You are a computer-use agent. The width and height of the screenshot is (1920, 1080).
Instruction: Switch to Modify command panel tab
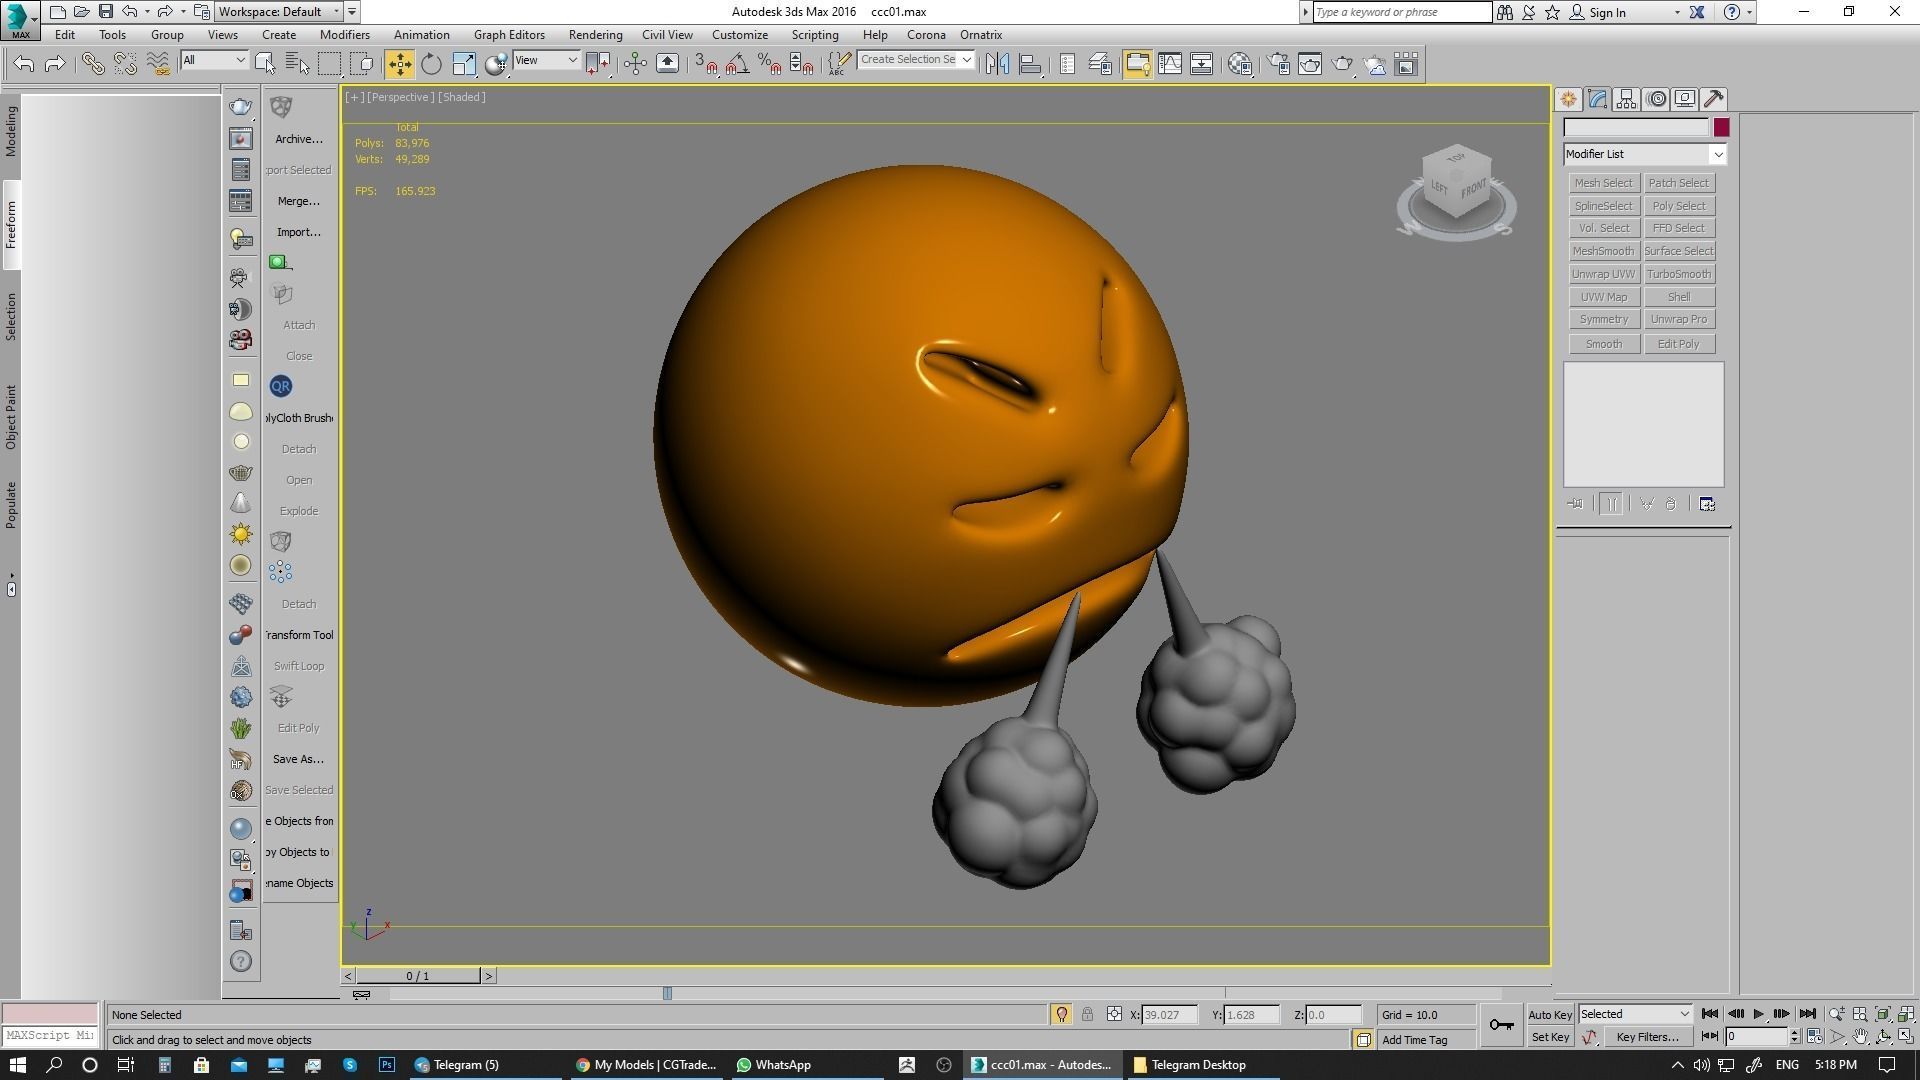tap(1597, 99)
